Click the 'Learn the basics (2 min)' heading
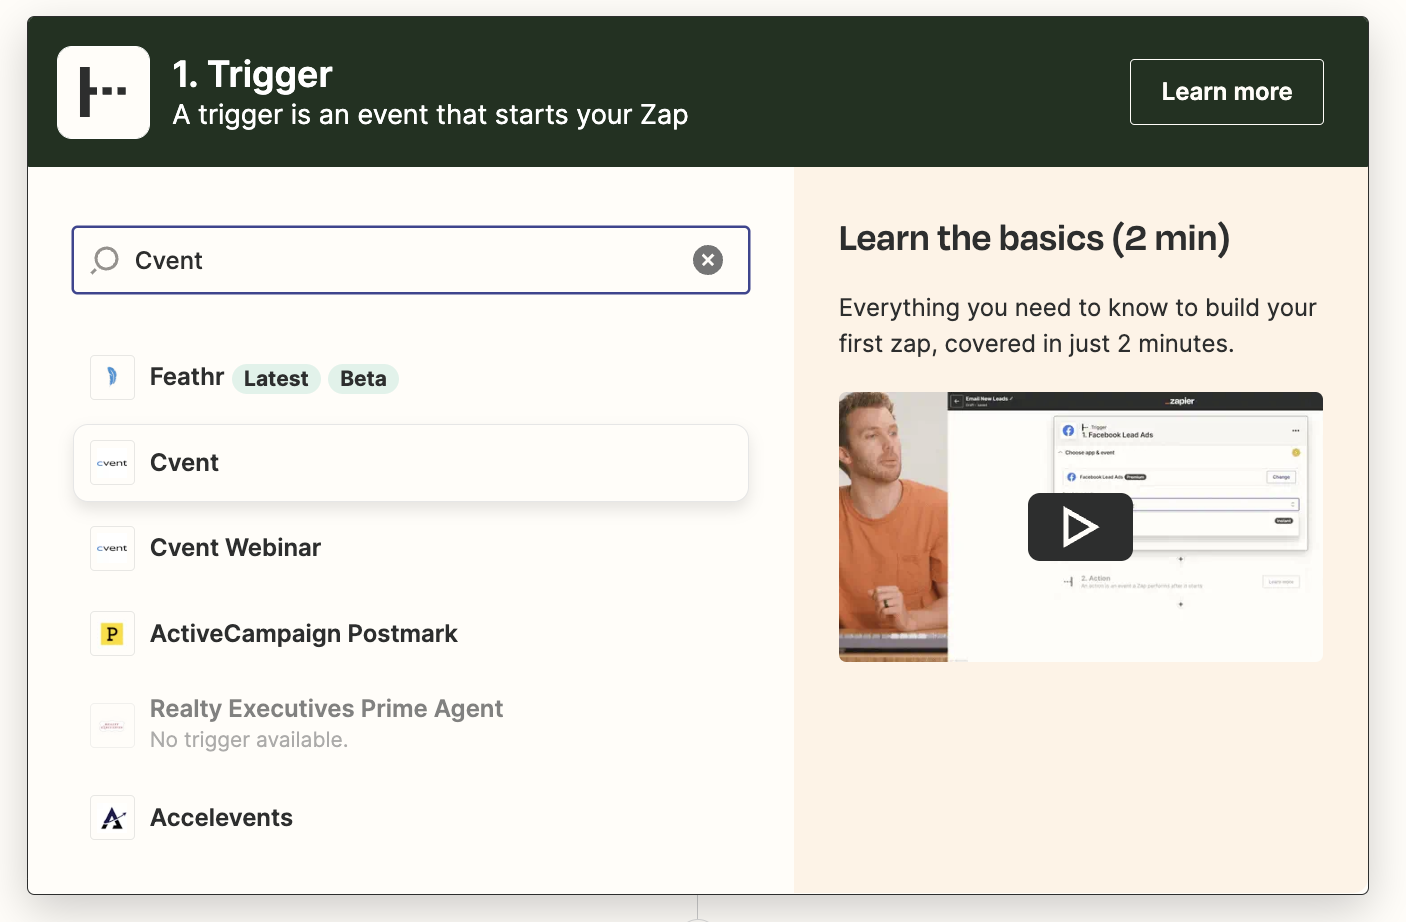 (1034, 238)
